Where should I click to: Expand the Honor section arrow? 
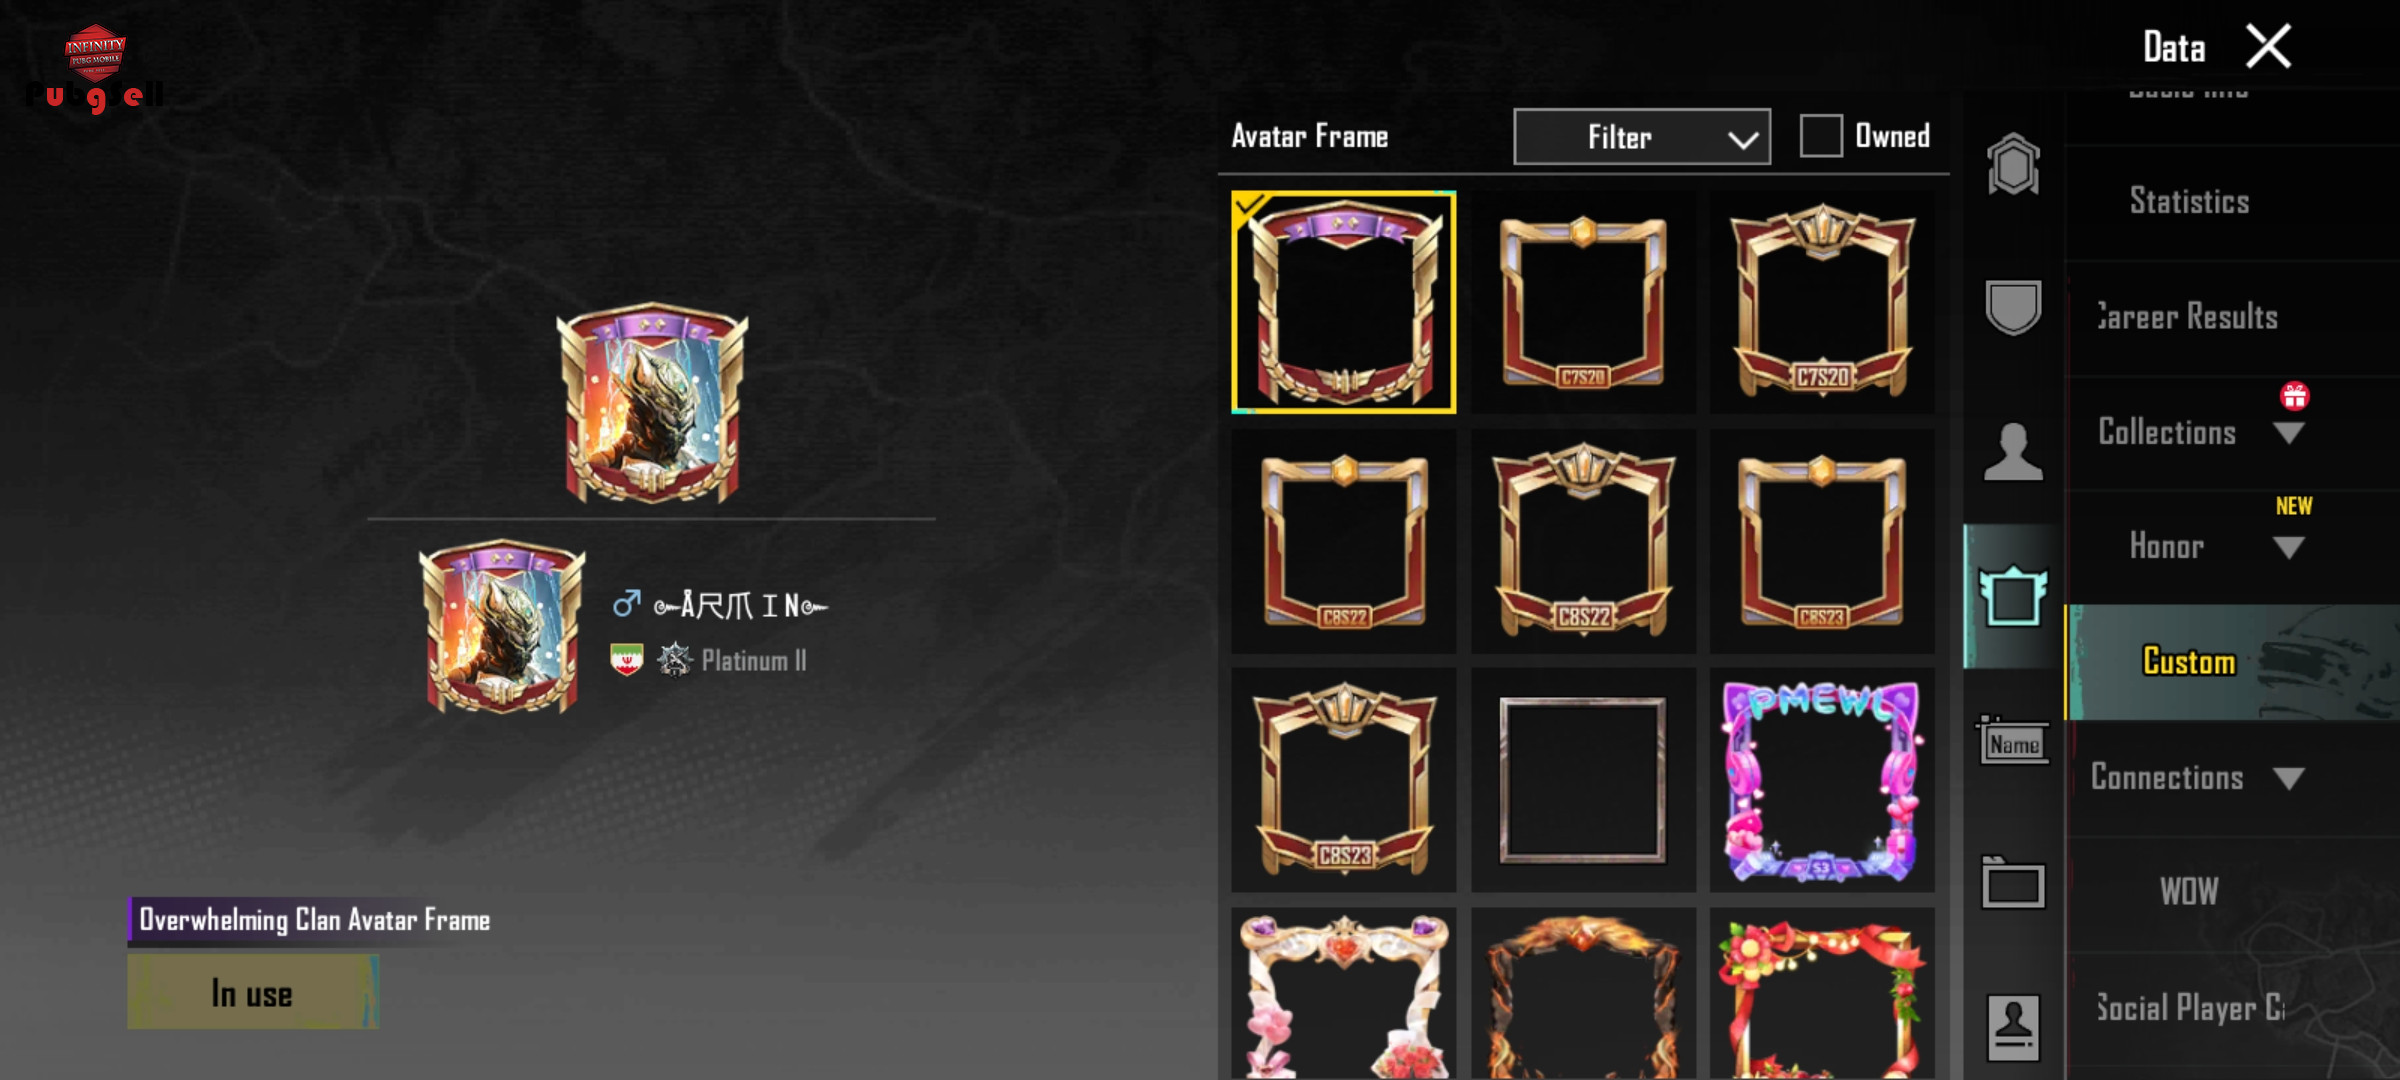[x=2288, y=548]
